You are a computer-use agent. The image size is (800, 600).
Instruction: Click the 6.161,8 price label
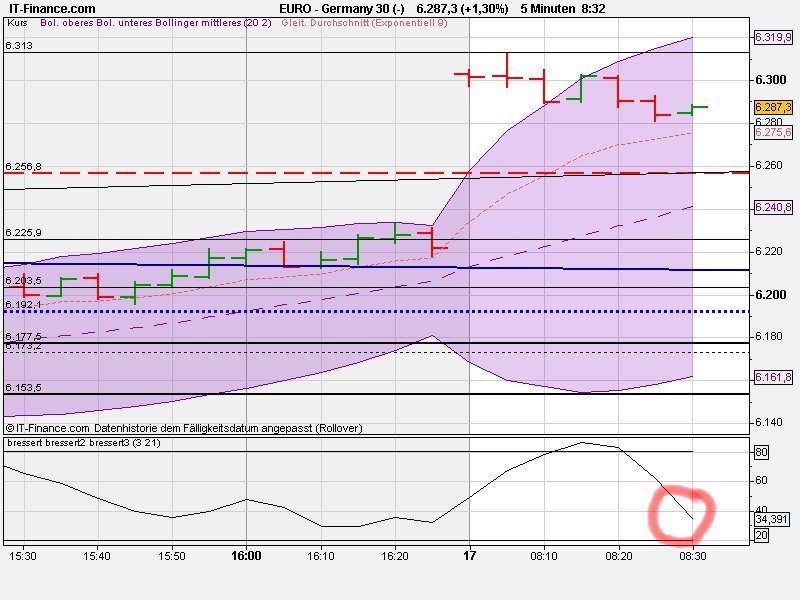pos(771,377)
